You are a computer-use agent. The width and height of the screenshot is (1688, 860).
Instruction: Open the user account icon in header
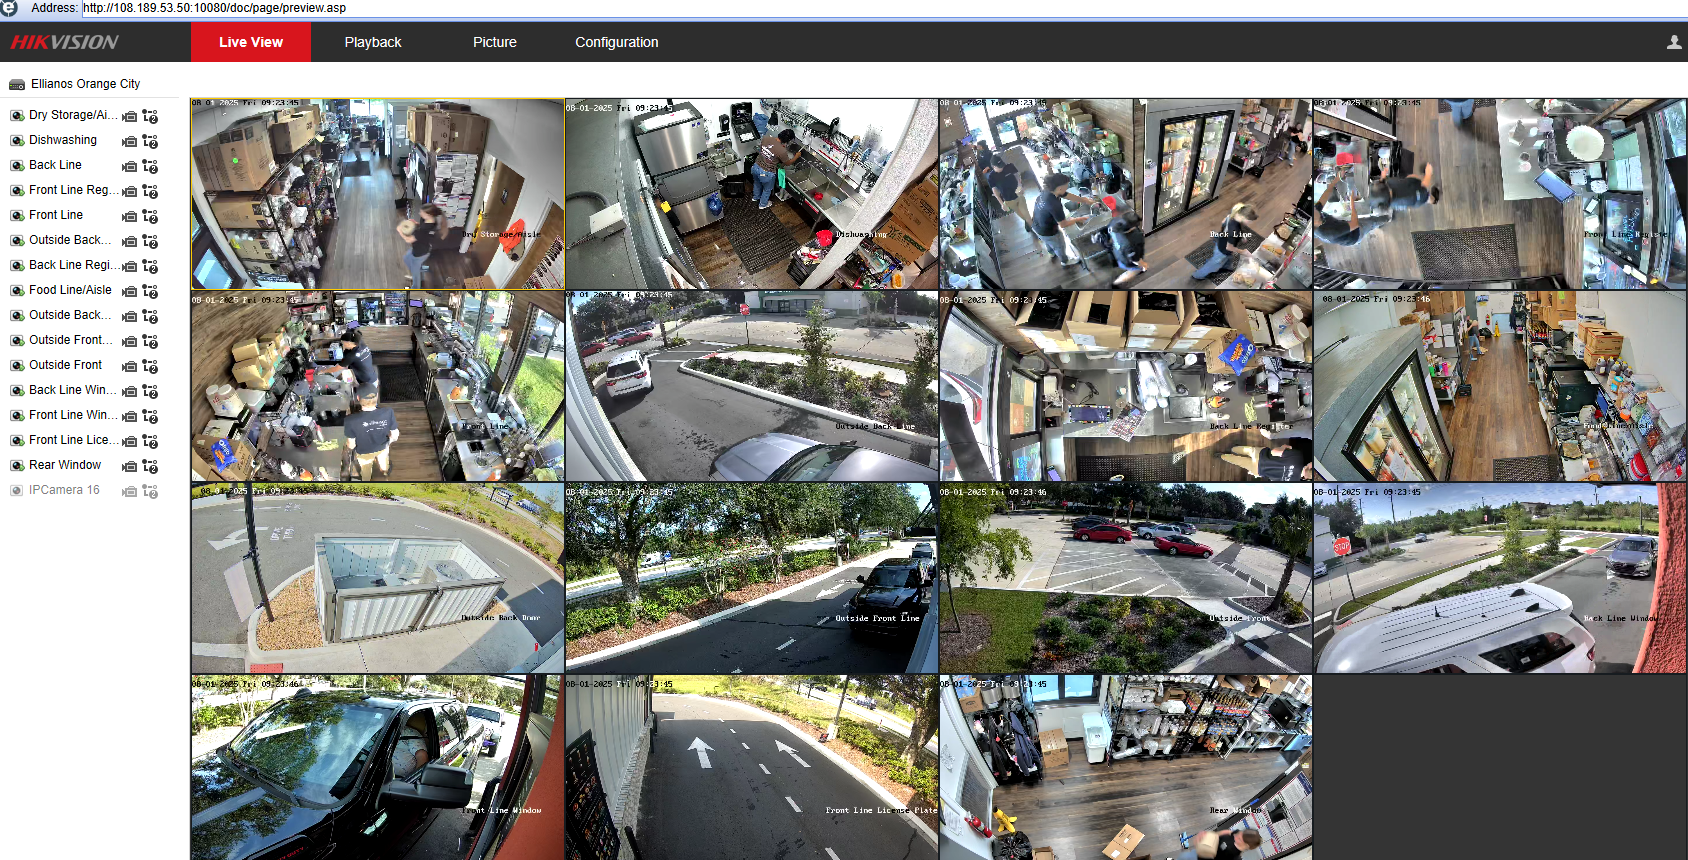click(x=1674, y=42)
